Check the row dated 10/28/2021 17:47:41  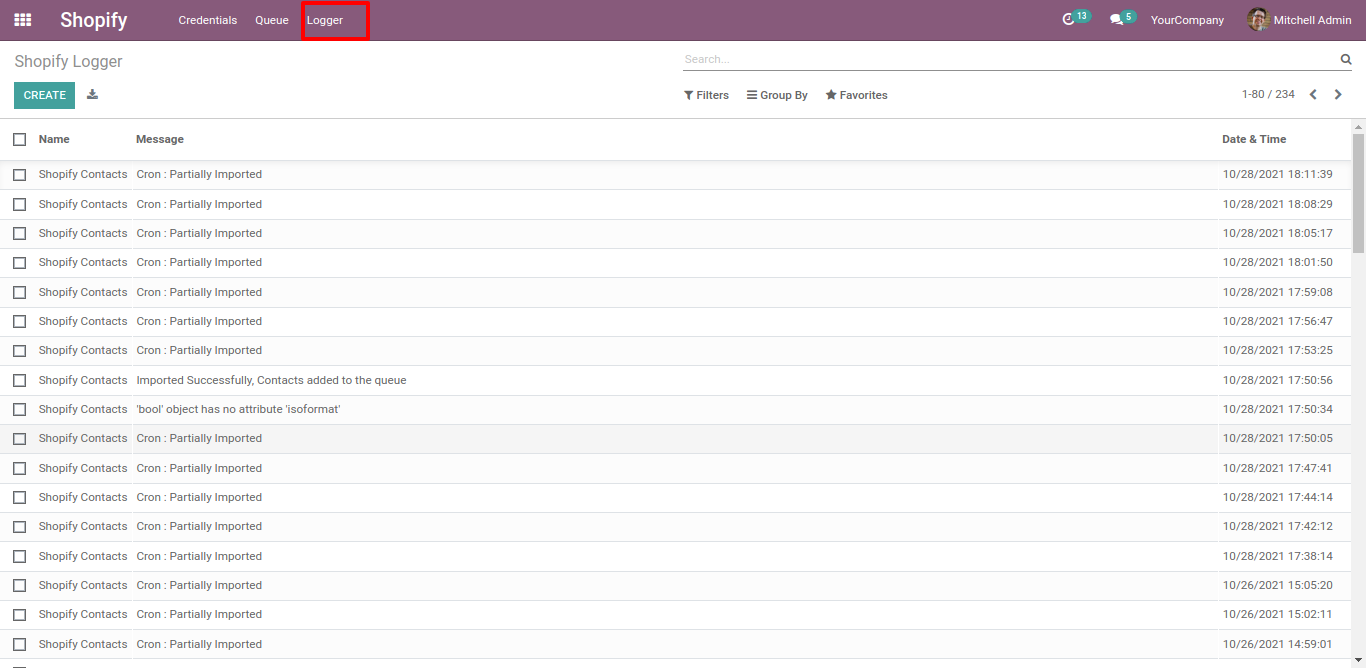click(19, 469)
